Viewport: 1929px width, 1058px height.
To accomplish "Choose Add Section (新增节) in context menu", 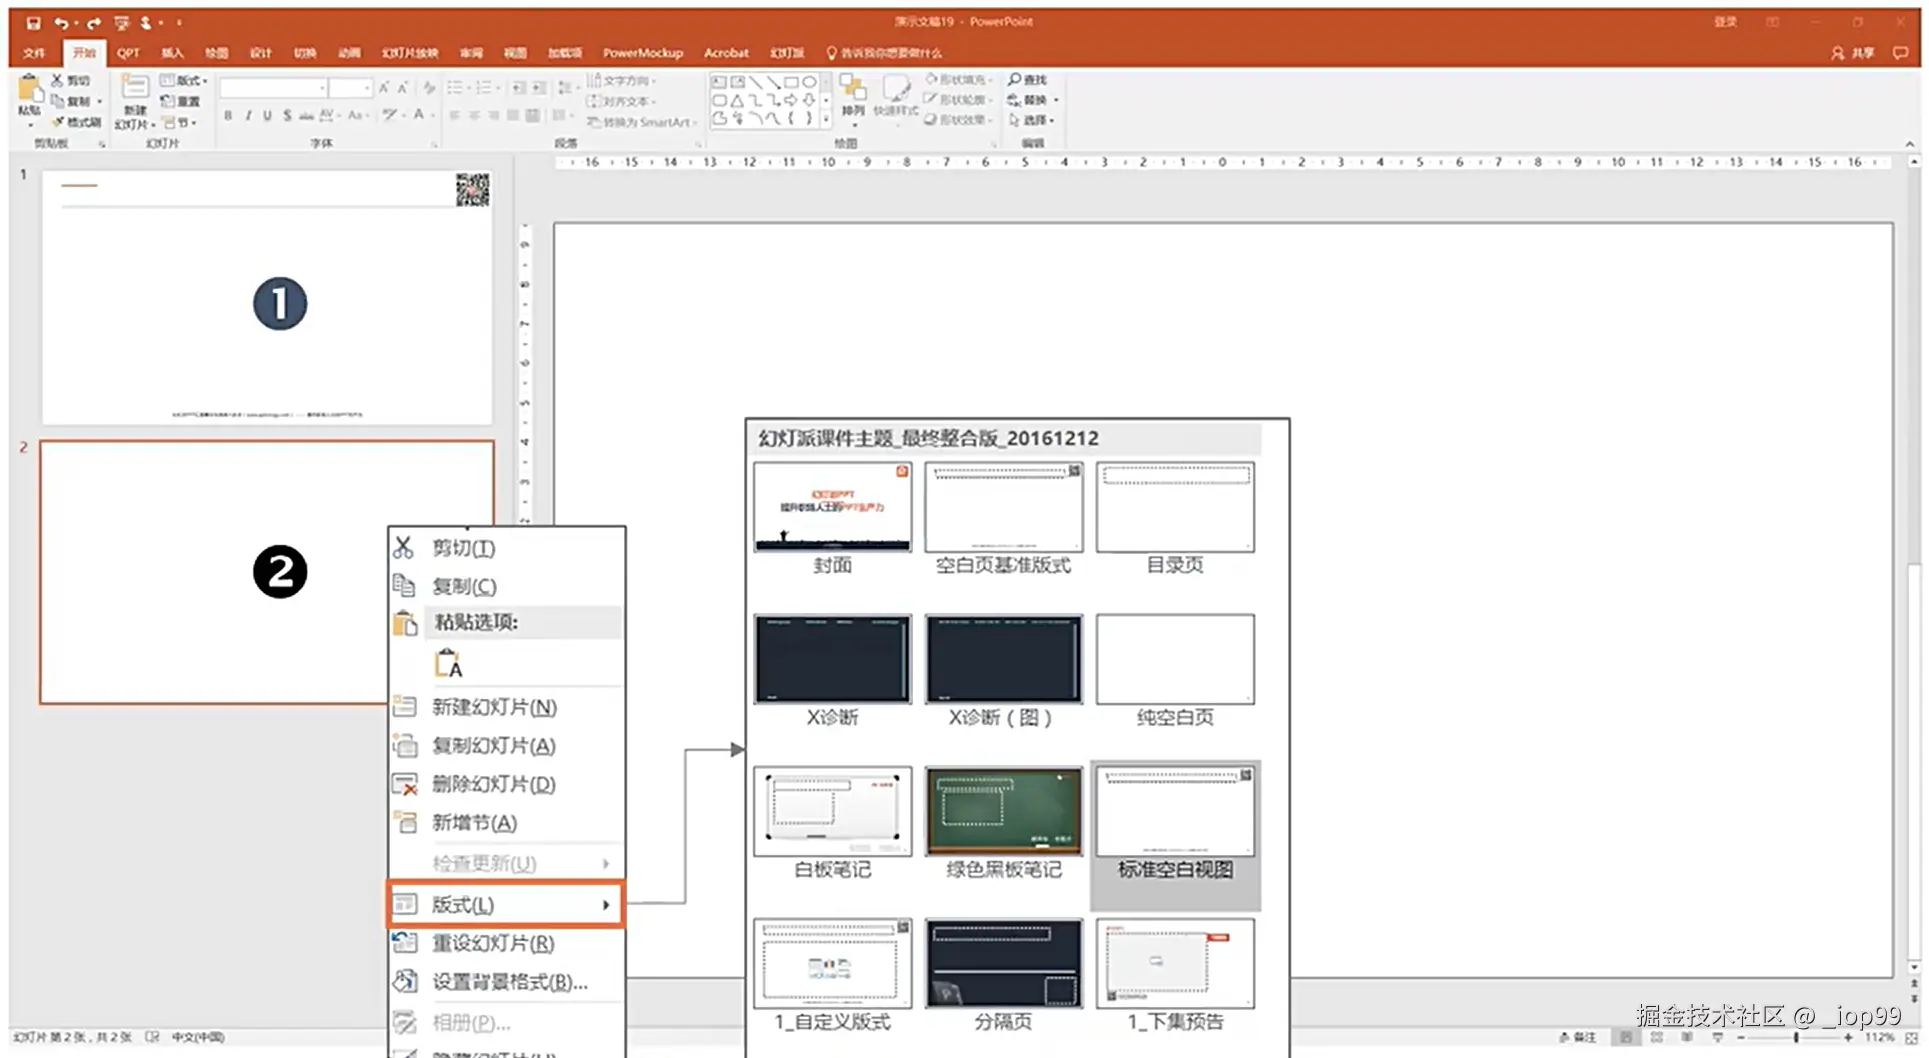I will [506, 823].
